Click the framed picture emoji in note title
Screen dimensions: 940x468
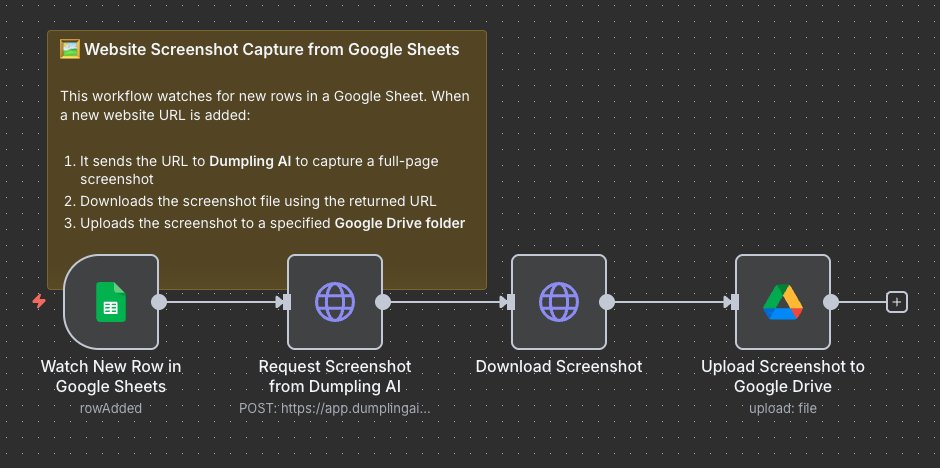(70, 49)
